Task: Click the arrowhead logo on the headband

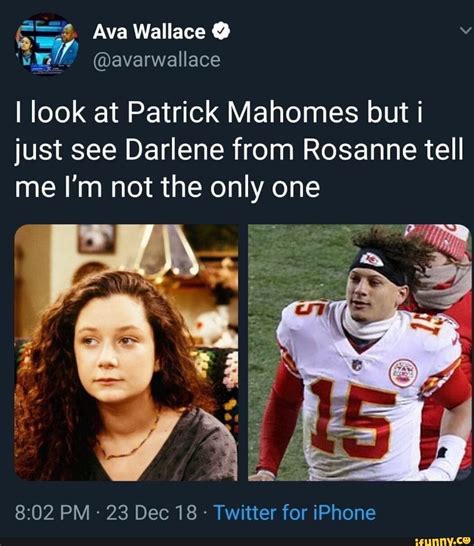Action: coord(371,259)
